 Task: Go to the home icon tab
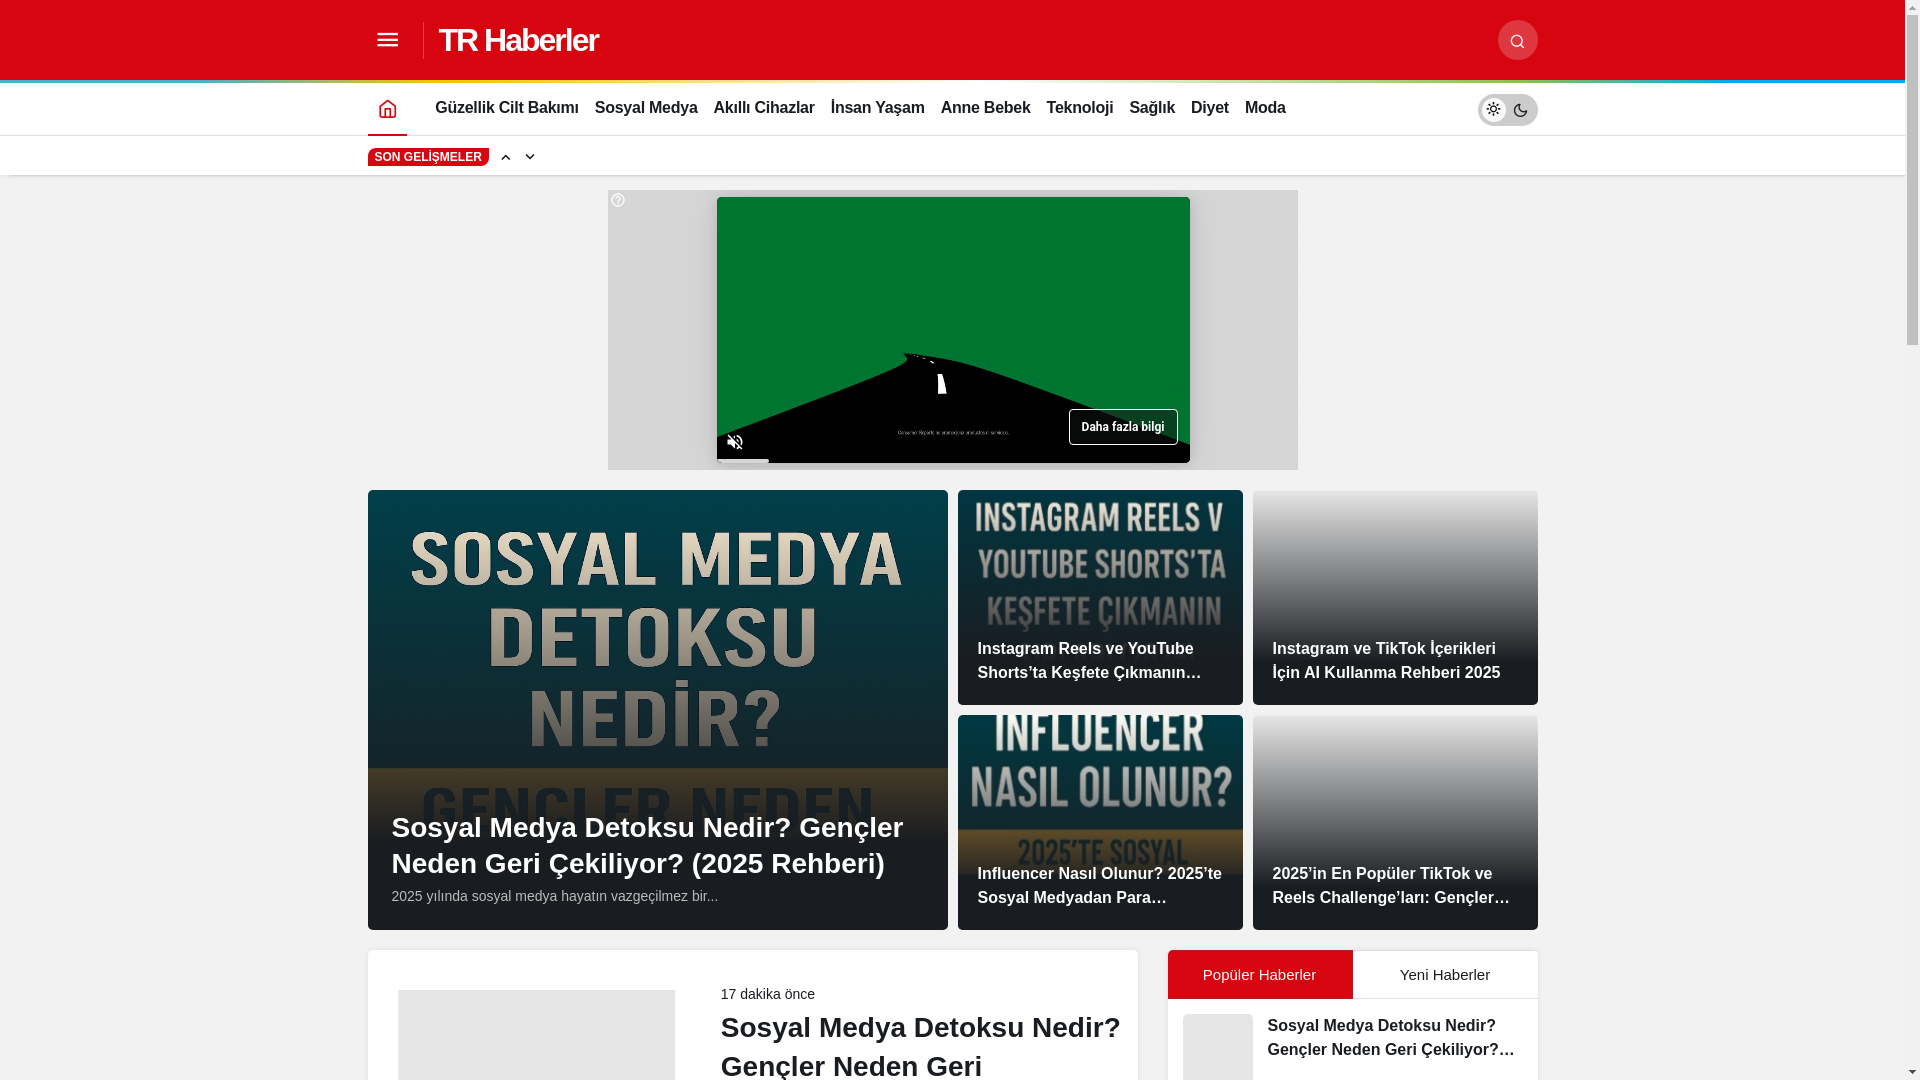click(x=387, y=108)
